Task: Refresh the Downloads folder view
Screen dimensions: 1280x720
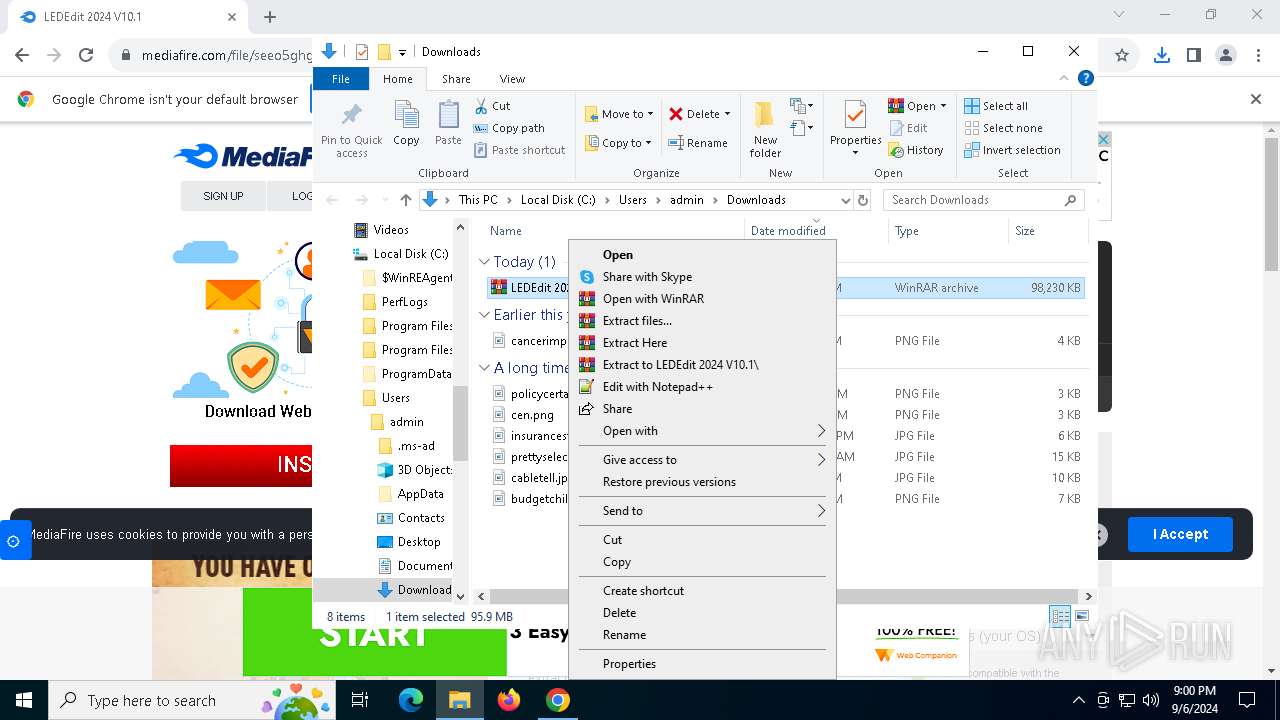Action: 865,200
